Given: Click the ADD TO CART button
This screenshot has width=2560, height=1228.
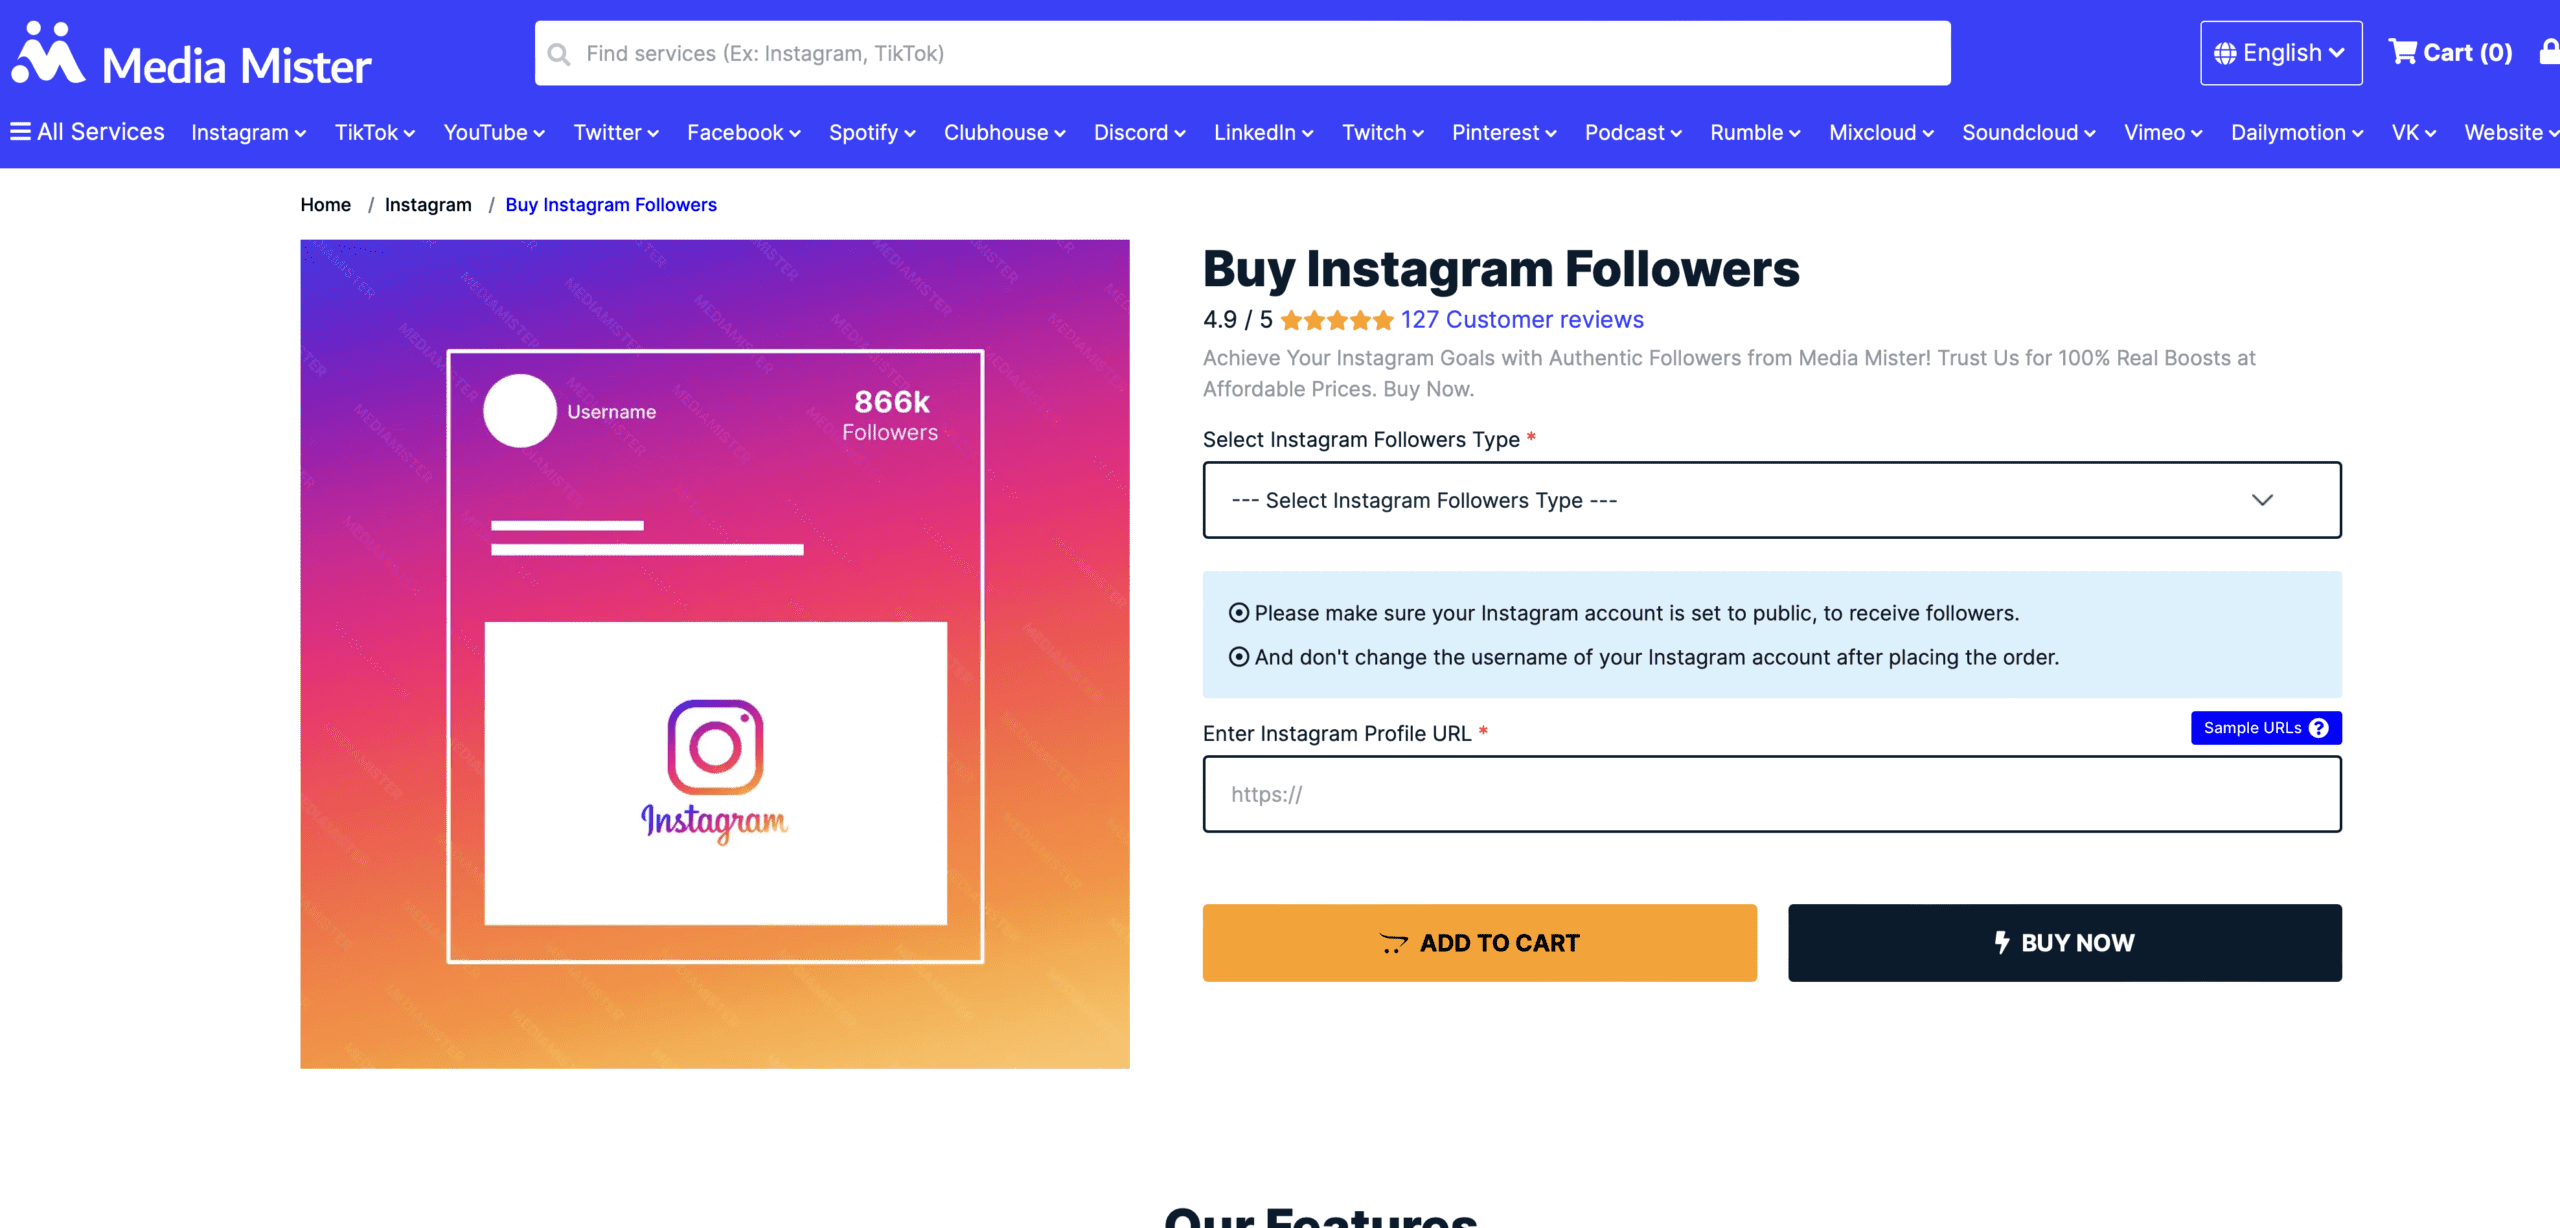Looking at the screenshot, I should click(1479, 942).
